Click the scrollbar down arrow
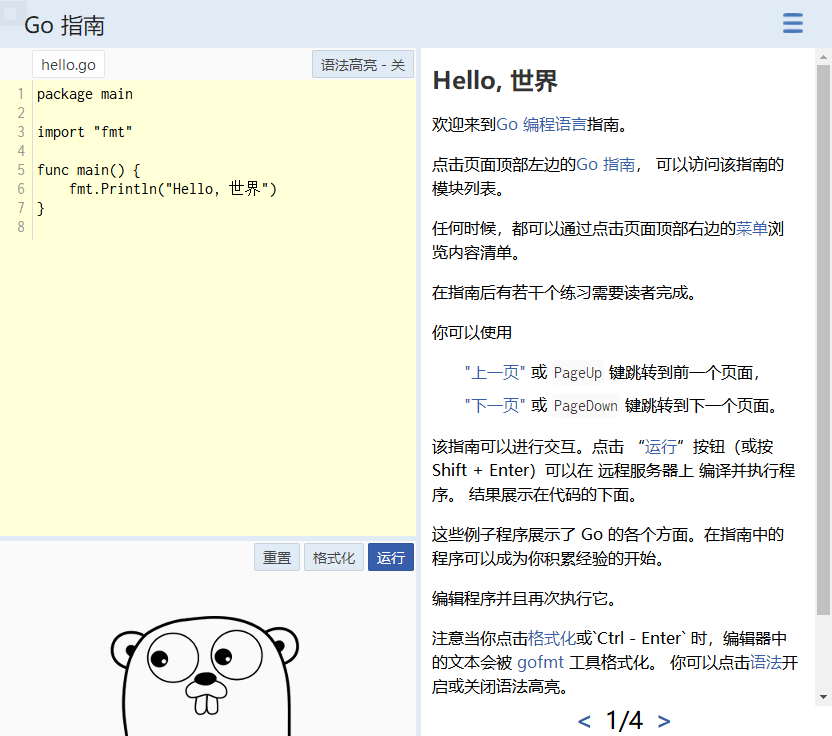The image size is (832, 736). point(823,697)
